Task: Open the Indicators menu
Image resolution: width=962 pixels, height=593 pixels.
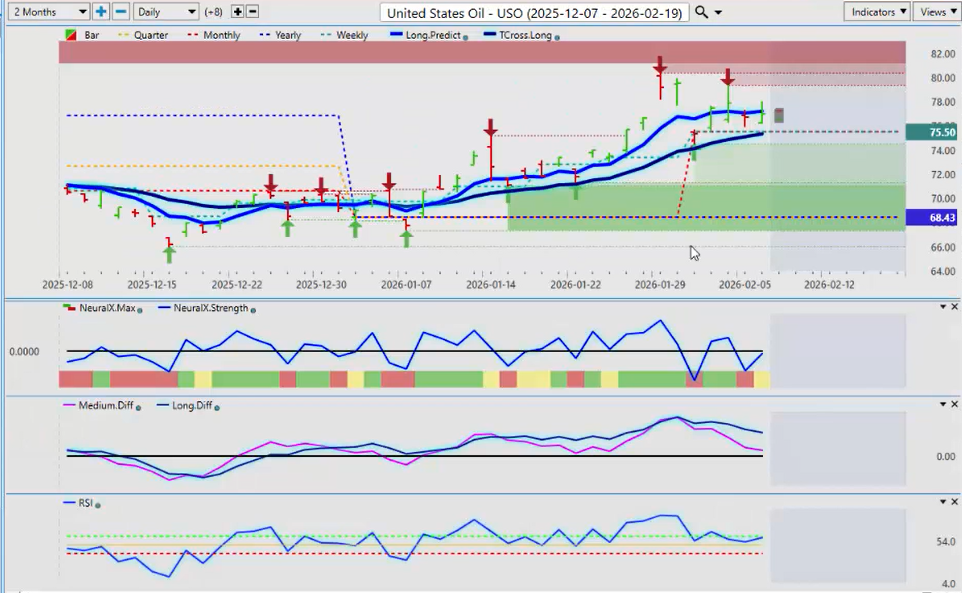Action: (x=876, y=11)
